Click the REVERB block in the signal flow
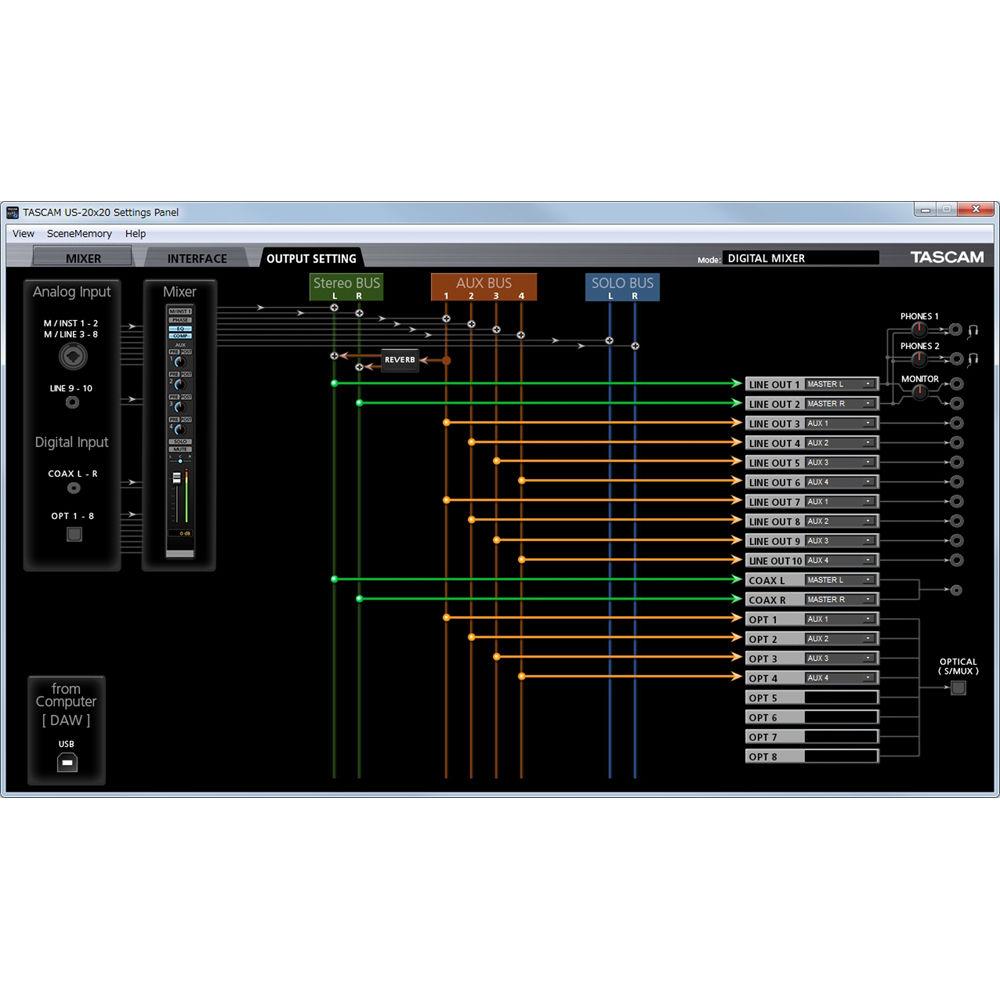1000x1000 pixels. pos(400,360)
